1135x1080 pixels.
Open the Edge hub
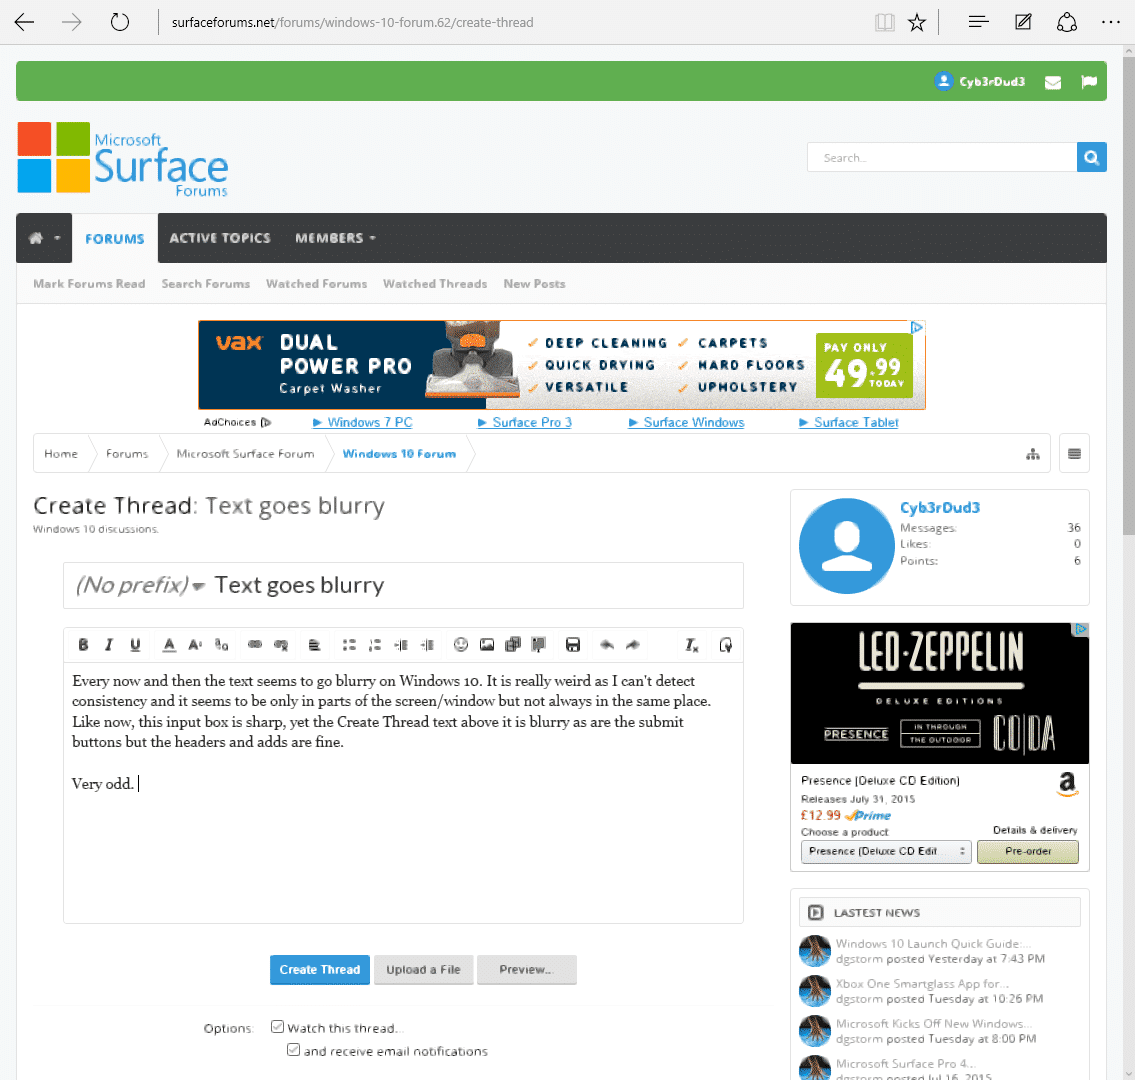[x=978, y=22]
